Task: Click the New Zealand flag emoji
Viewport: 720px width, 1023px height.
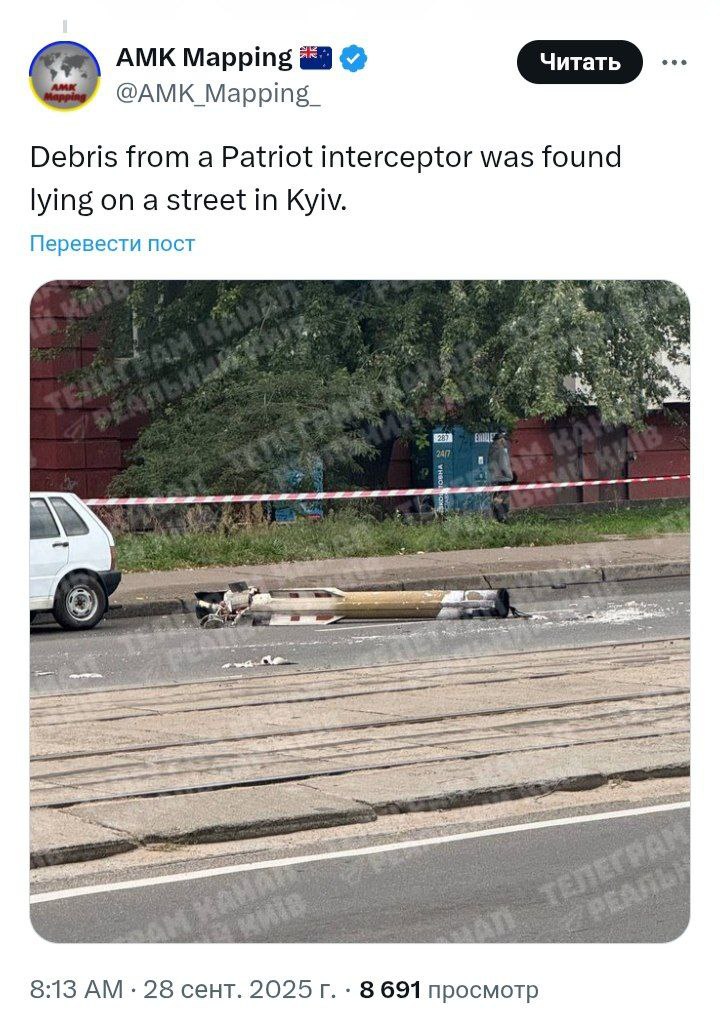Action: 316,58
